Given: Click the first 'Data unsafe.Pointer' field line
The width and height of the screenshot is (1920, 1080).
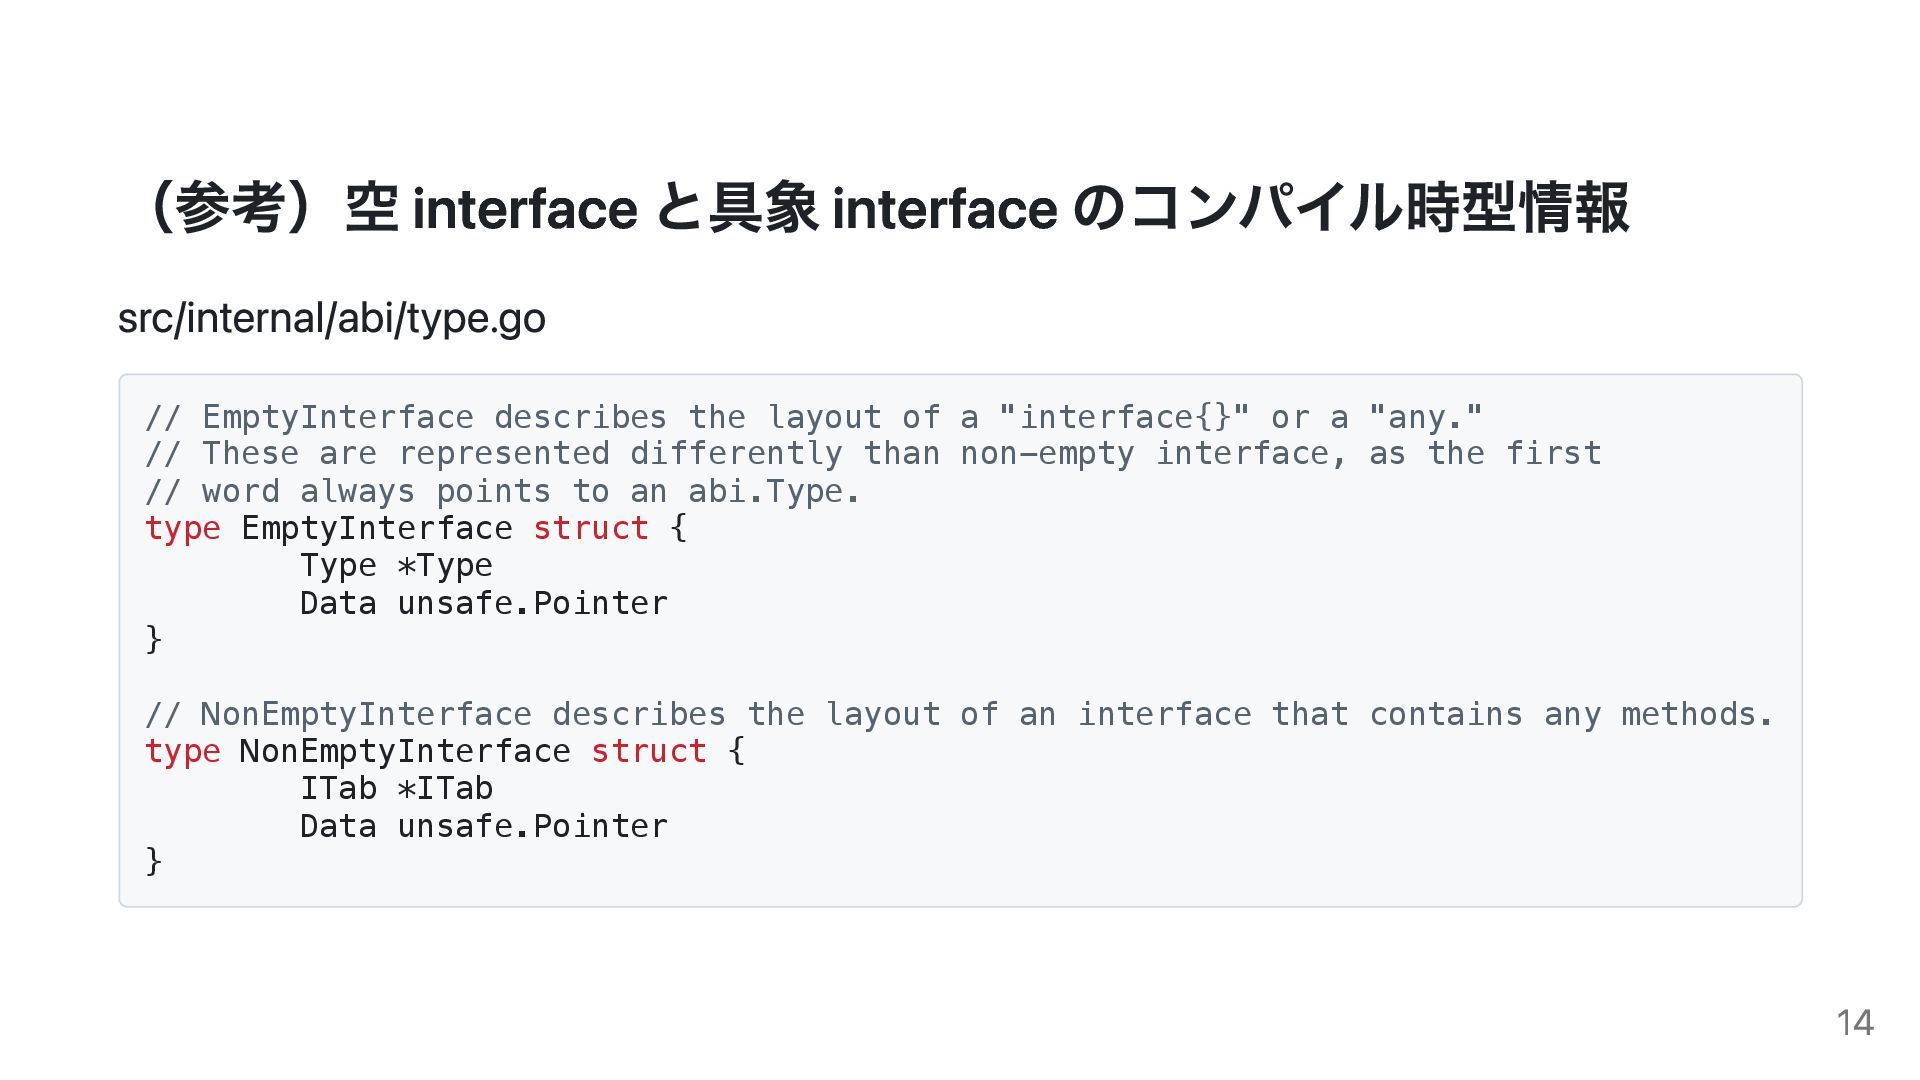Looking at the screenshot, I should tap(484, 603).
